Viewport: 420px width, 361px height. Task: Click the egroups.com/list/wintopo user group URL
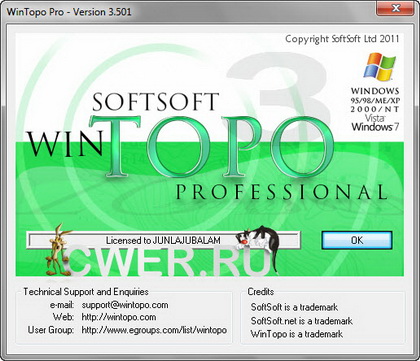click(154, 330)
